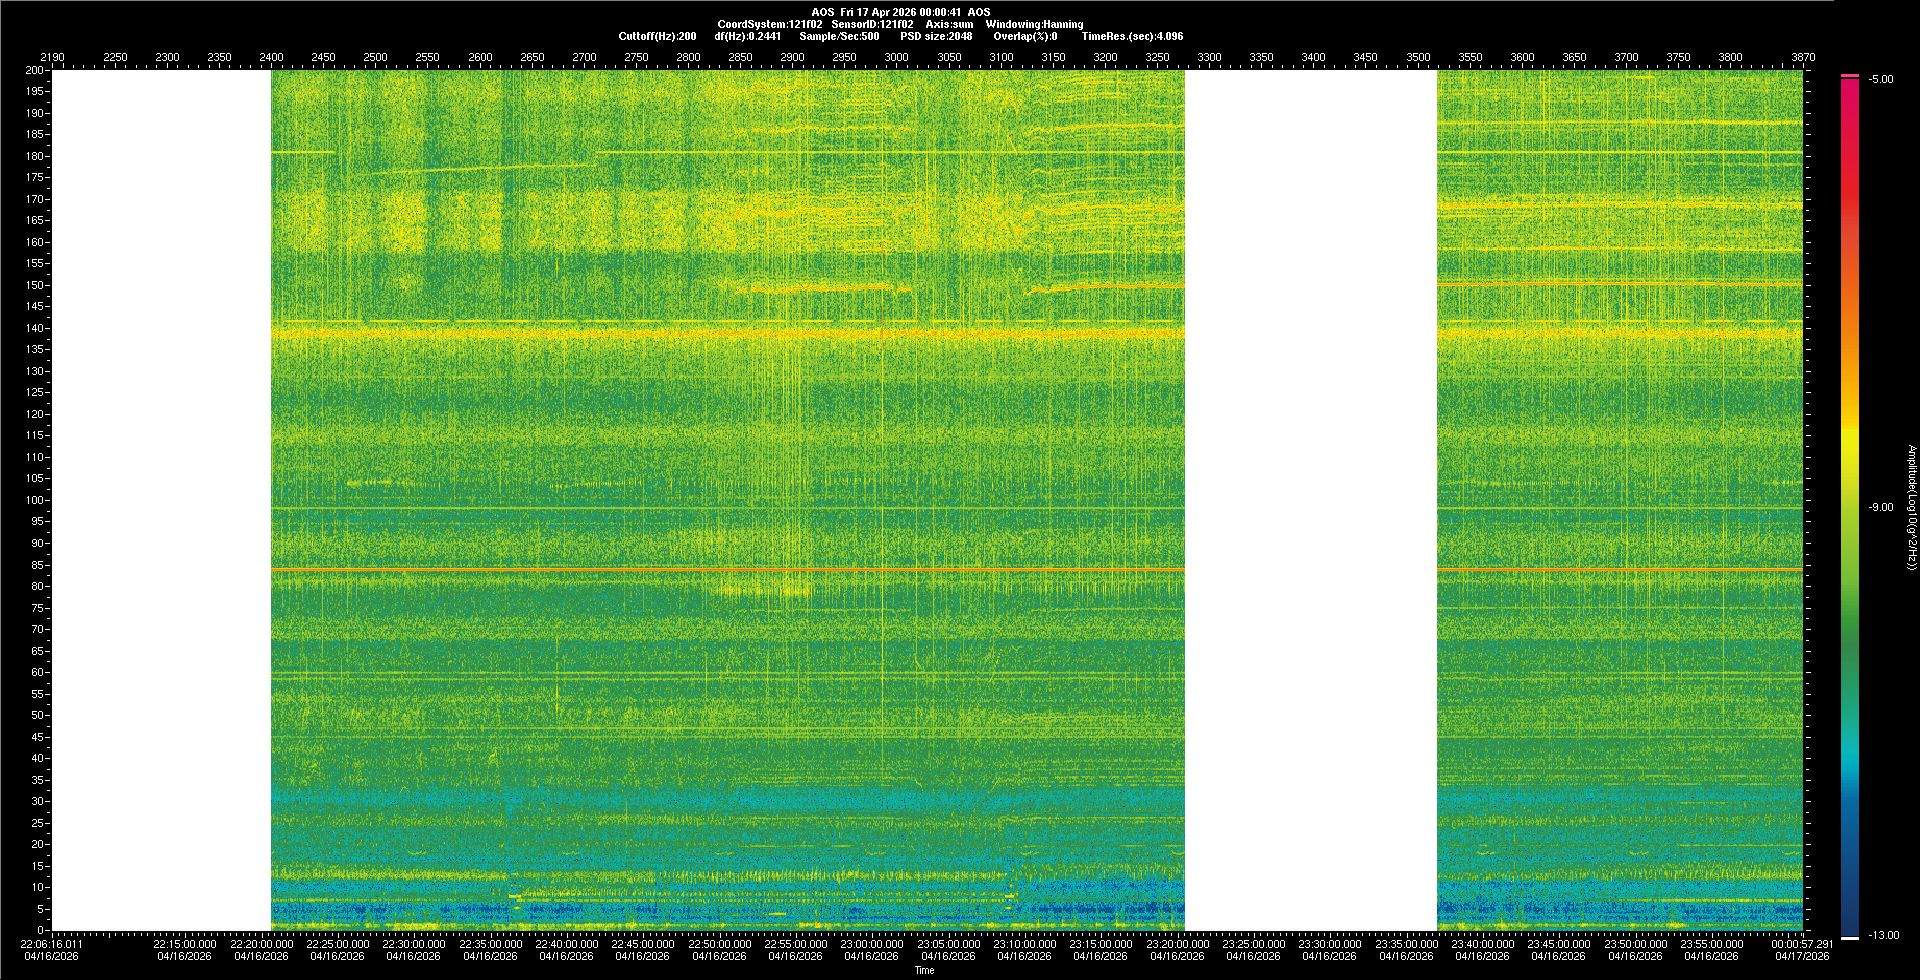The width and height of the screenshot is (1920, 980).
Task: Click the TimeRes.(sec):4.096 parameter text
Action: coord(1132,36)
